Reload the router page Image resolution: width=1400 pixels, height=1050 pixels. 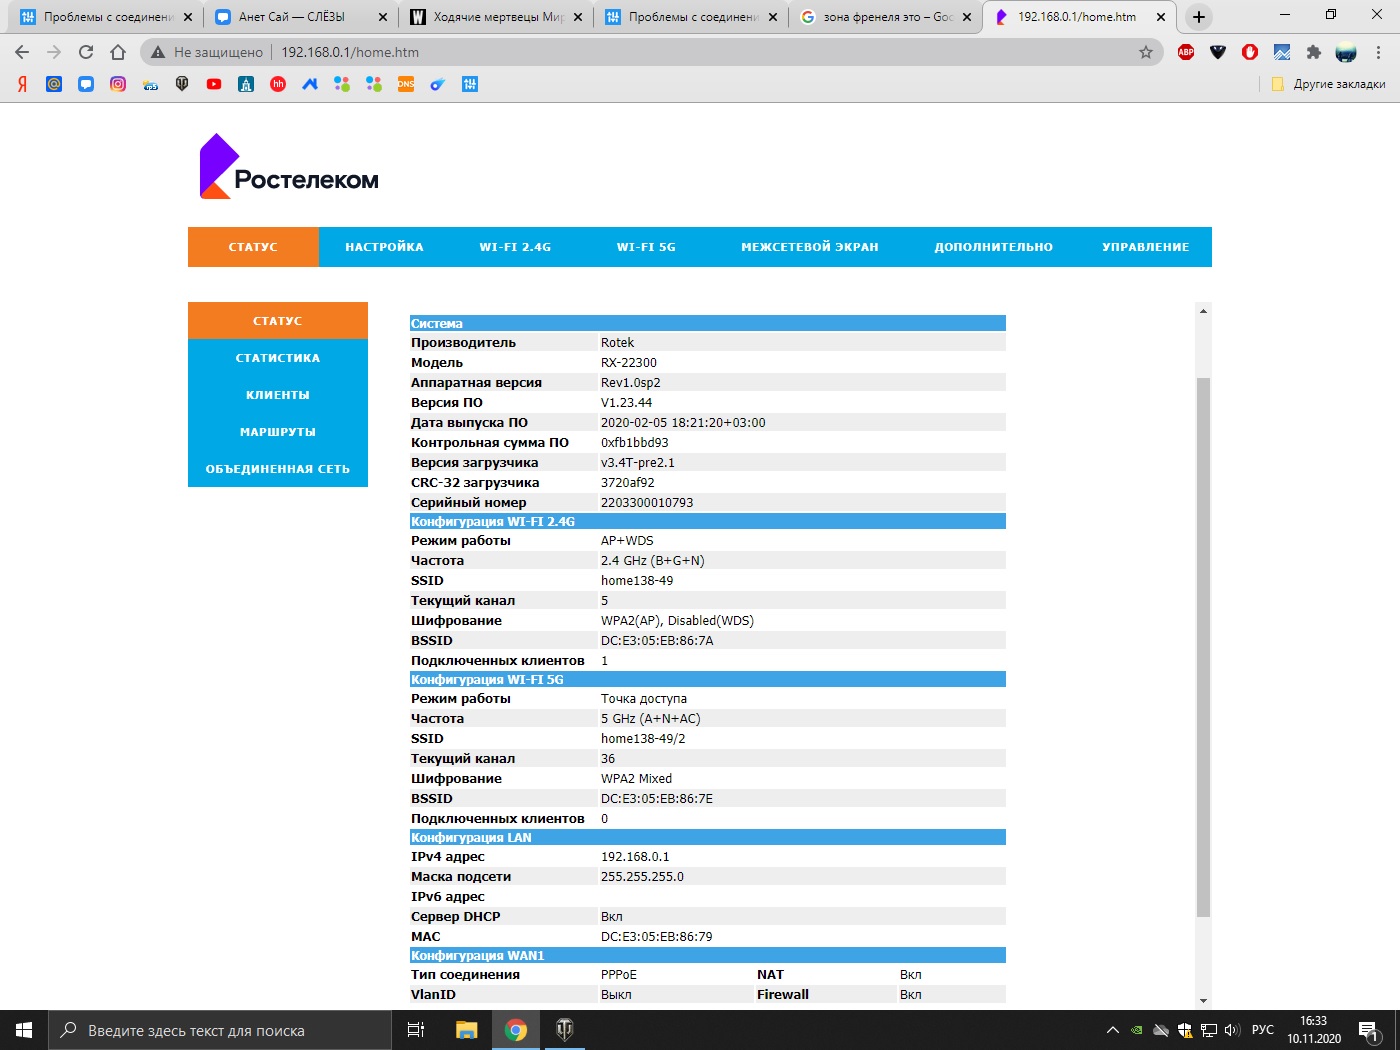click(x=86, y=52)
